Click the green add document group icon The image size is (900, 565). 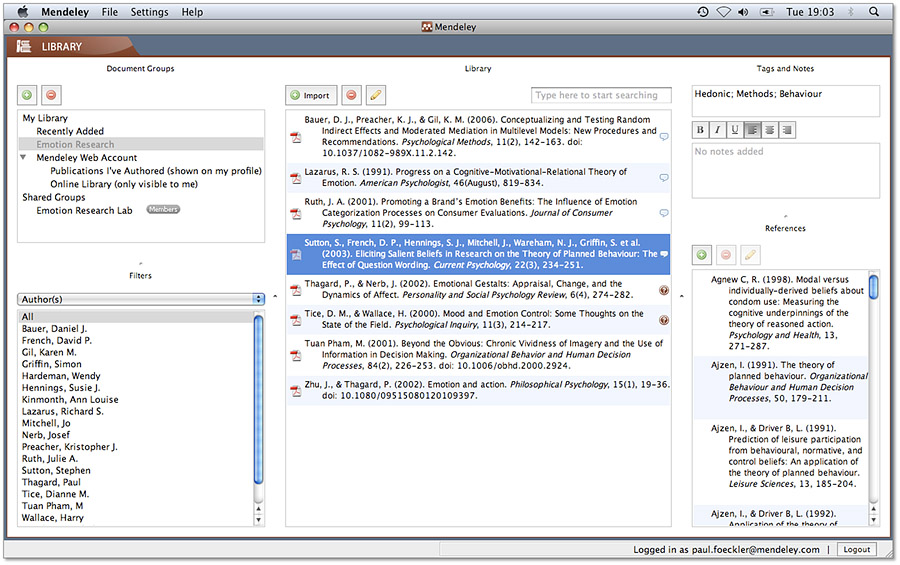pos(27,95)
